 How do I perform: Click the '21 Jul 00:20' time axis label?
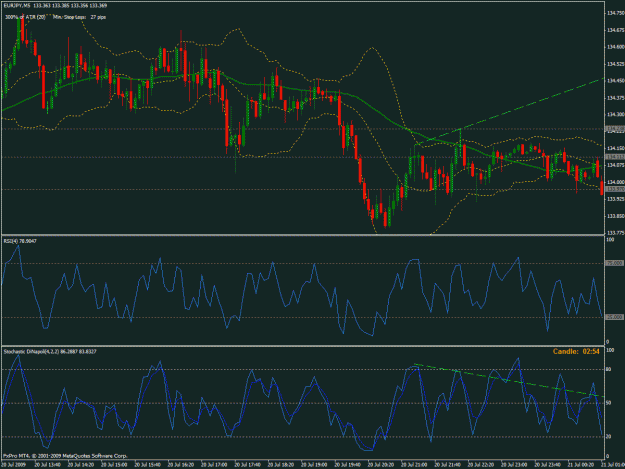[581, 465]
